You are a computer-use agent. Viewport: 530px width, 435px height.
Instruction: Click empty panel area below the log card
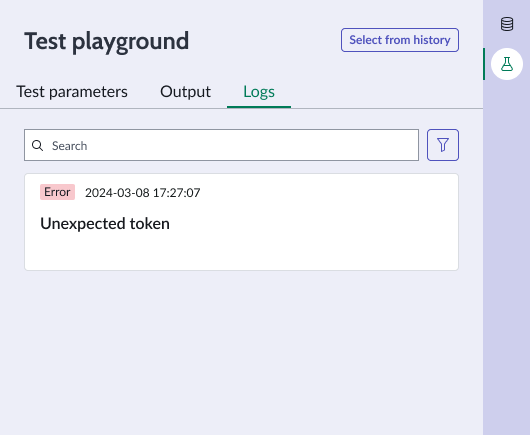click(241, 352)
